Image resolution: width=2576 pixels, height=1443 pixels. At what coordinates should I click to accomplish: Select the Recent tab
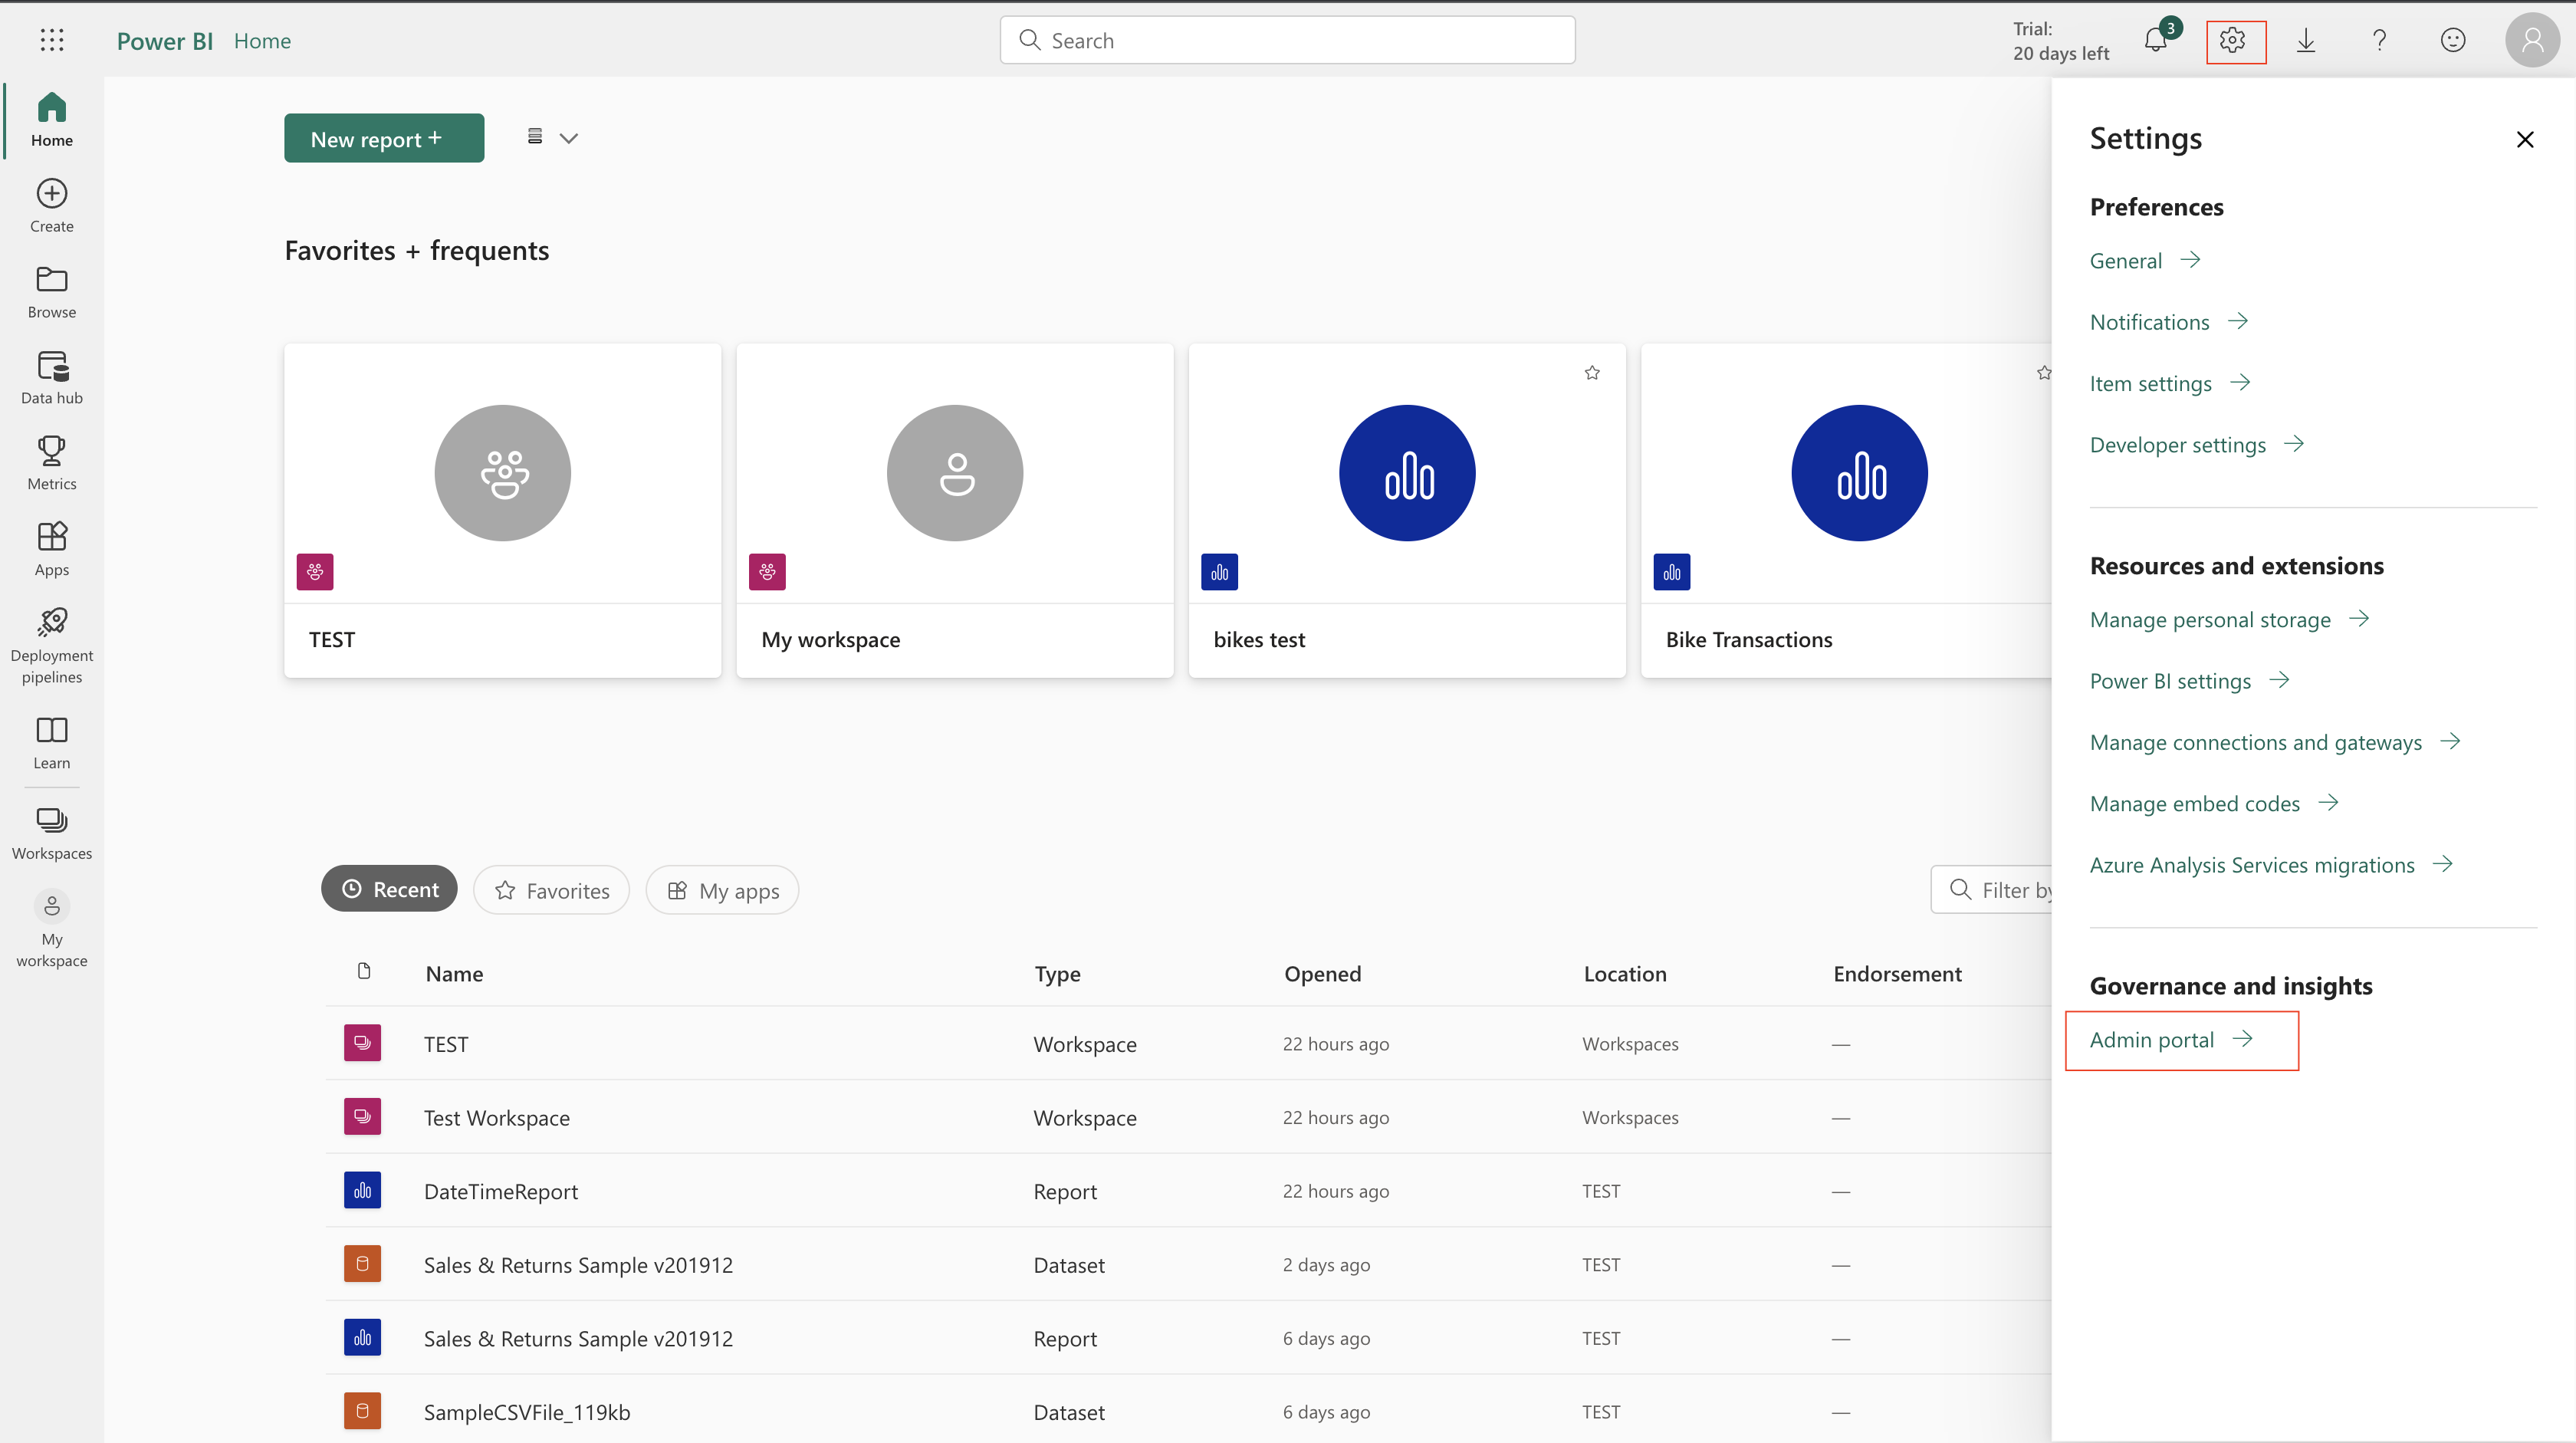389,889
